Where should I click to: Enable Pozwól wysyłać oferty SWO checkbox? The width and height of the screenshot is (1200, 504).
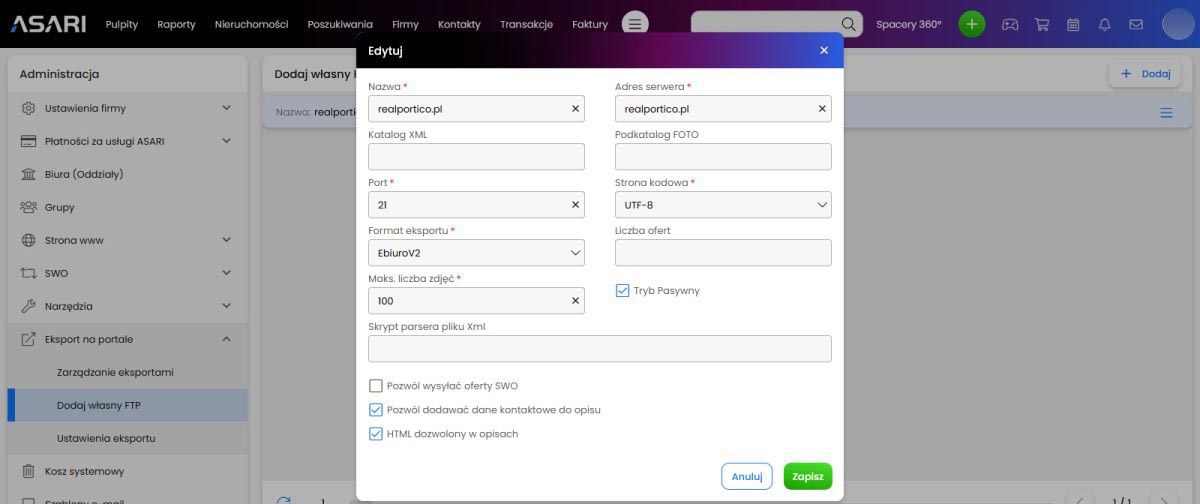[x=376, y=386]
